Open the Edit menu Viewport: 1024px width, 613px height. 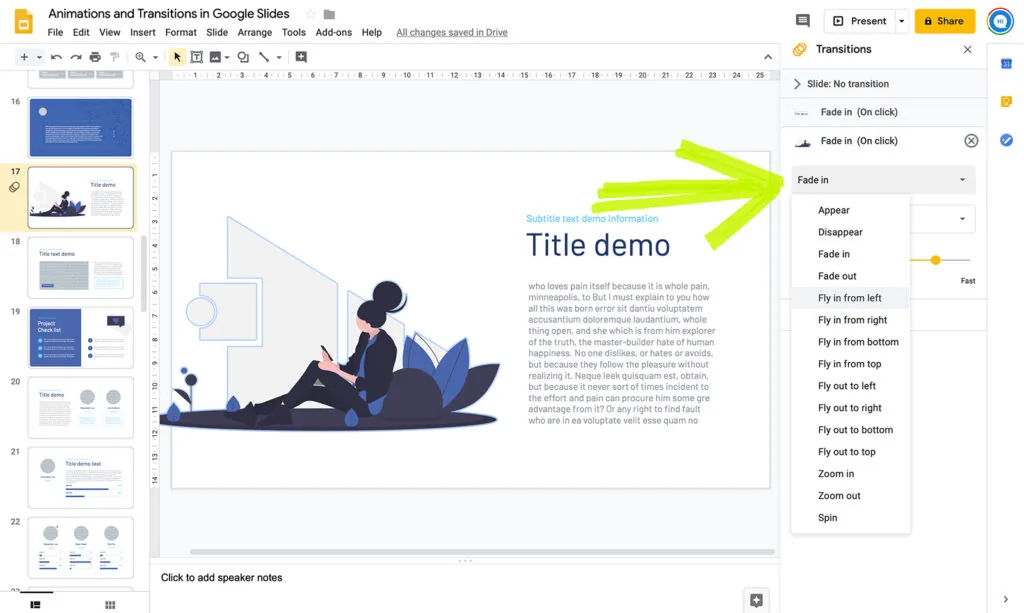pos(81,32)
